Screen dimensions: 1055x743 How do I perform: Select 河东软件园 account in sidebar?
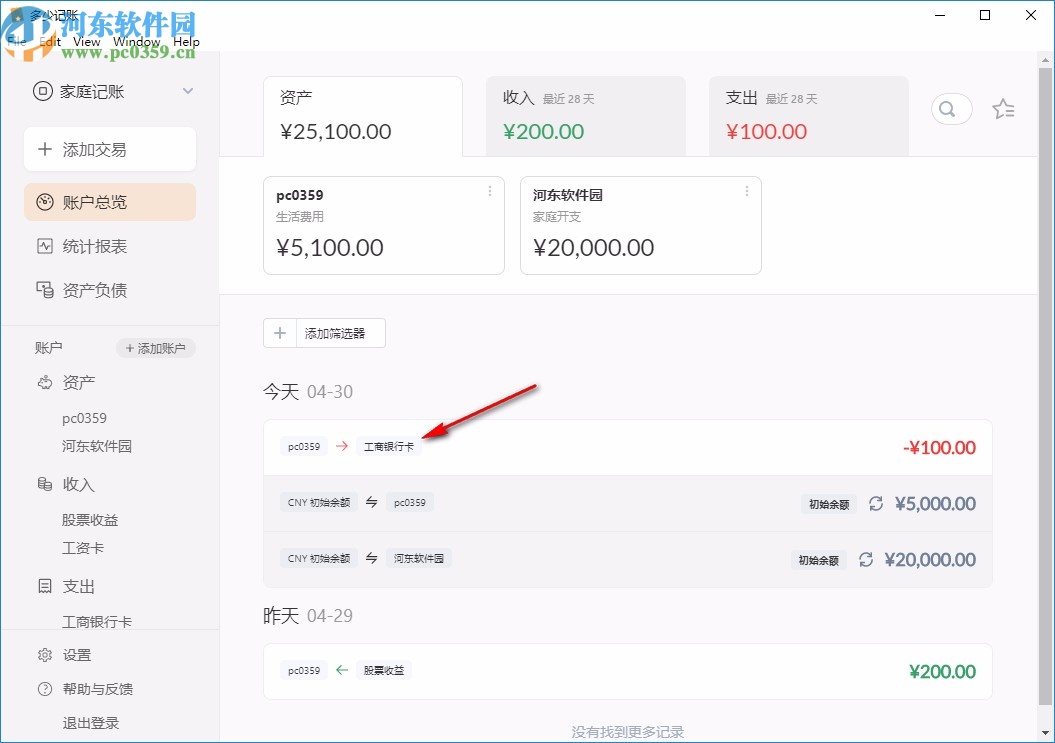97,446
